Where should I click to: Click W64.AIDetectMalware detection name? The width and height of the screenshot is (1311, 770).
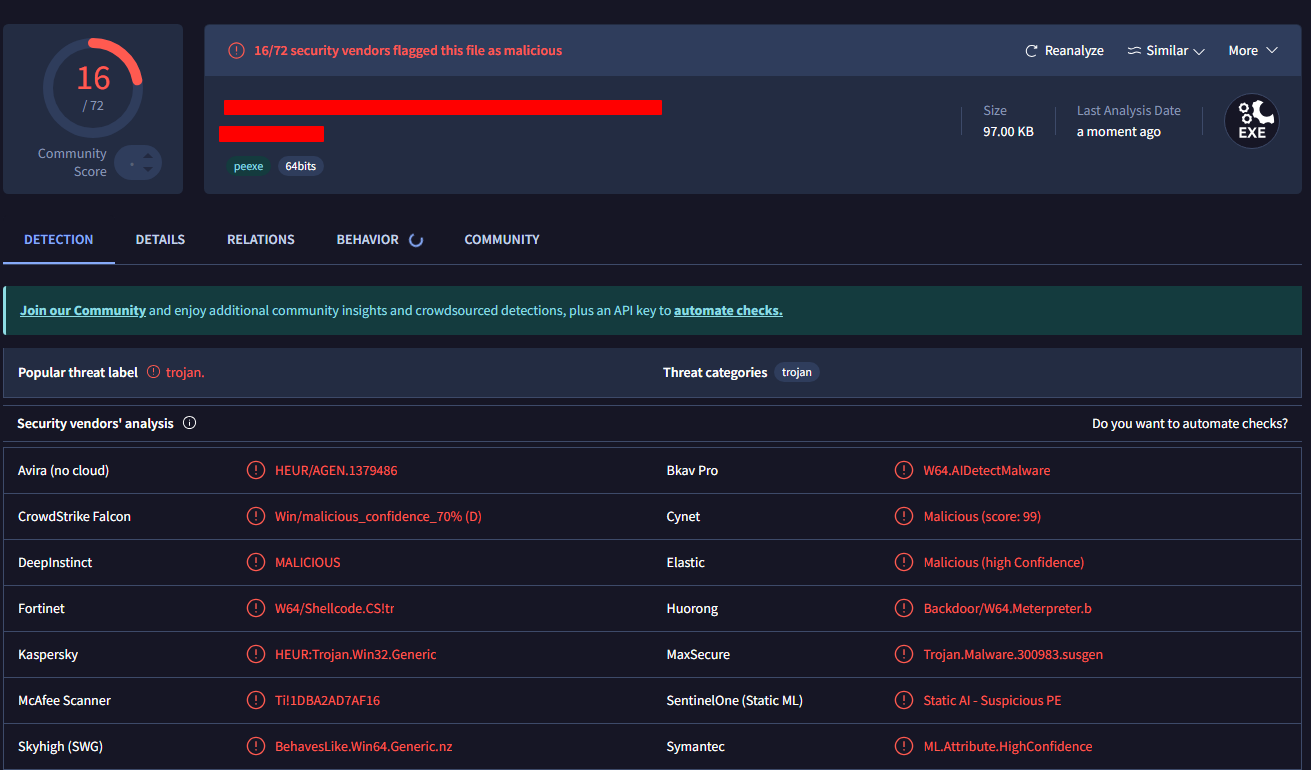[x=987, y=470]
